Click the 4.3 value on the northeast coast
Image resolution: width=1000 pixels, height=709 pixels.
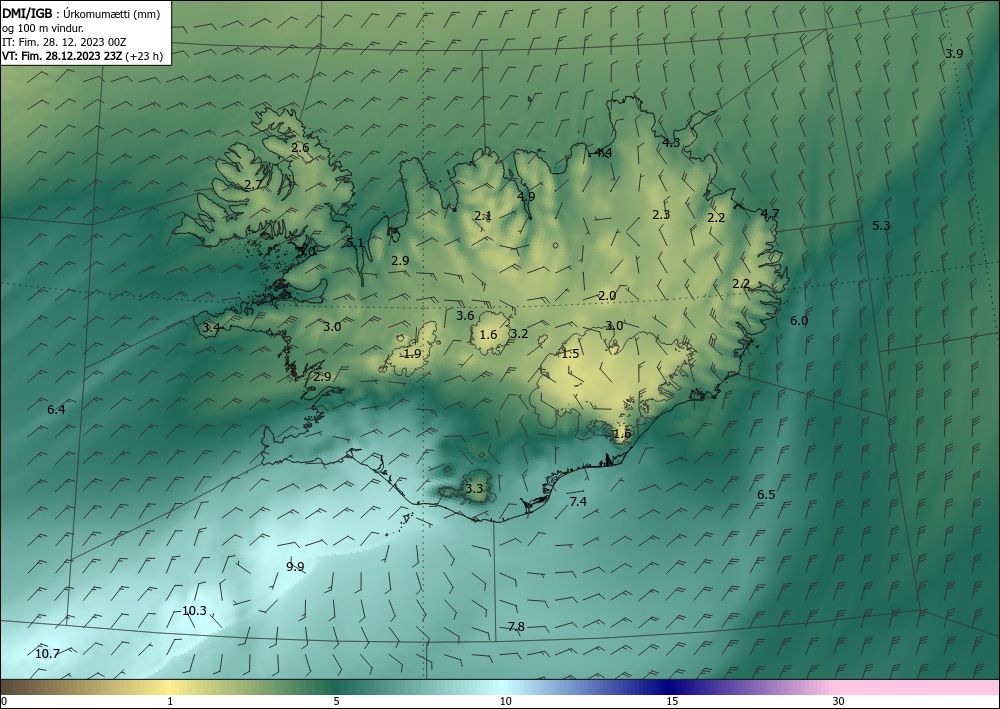(x=671, y=142)
